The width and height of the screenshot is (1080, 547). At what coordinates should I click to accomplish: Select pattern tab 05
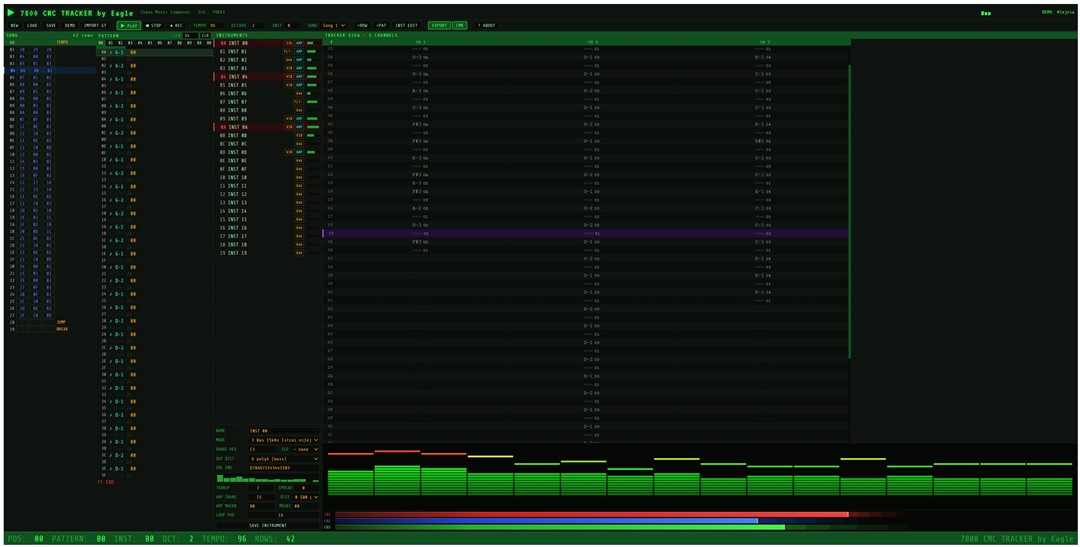click(149, 43)
